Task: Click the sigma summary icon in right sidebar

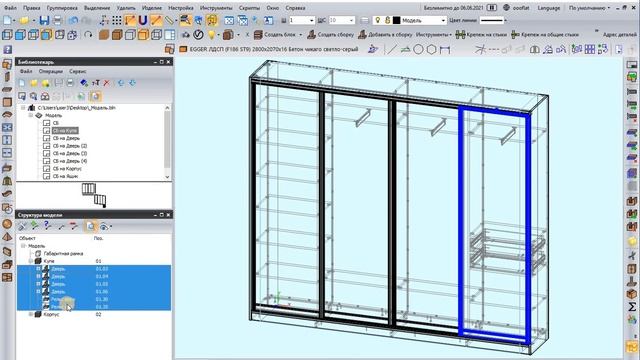Action: pos(632,306)
